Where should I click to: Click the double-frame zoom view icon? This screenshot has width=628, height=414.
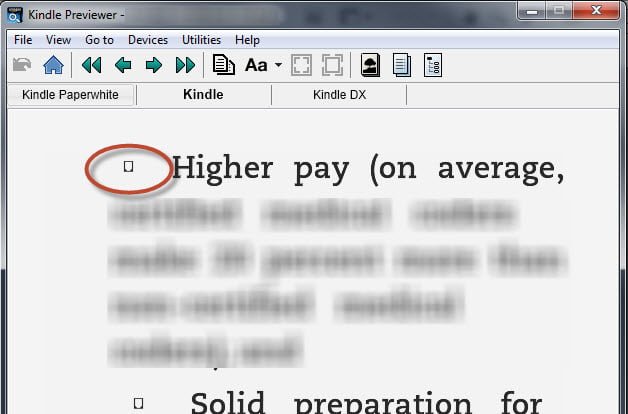pos(332,65)
